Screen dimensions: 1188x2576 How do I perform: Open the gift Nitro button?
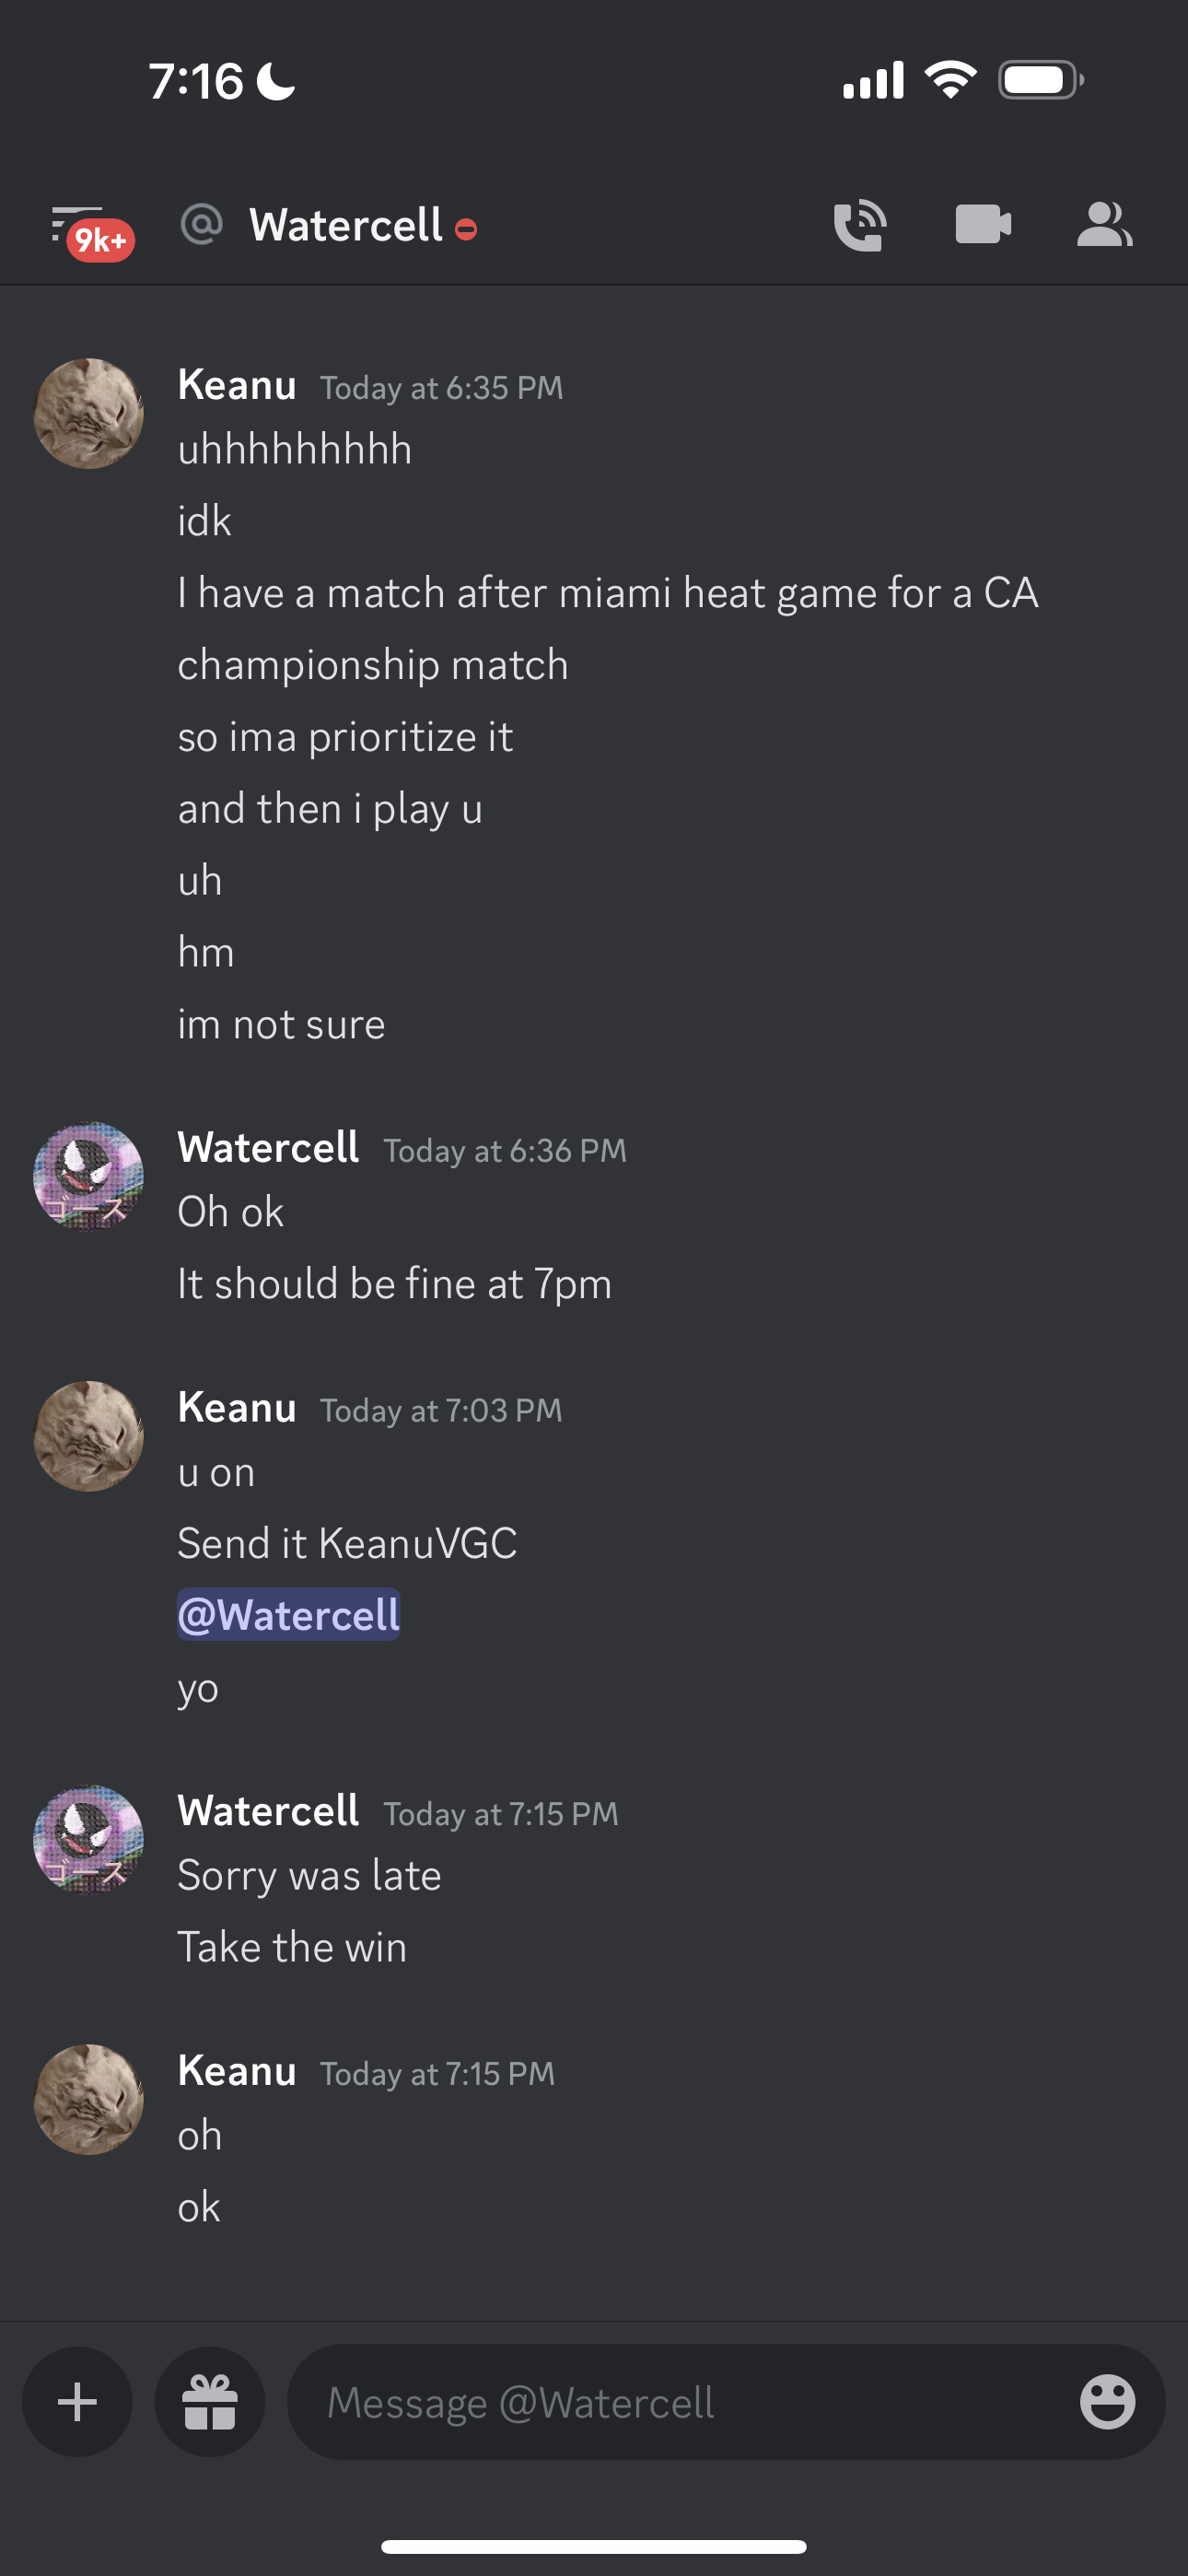coord(210,2402)
